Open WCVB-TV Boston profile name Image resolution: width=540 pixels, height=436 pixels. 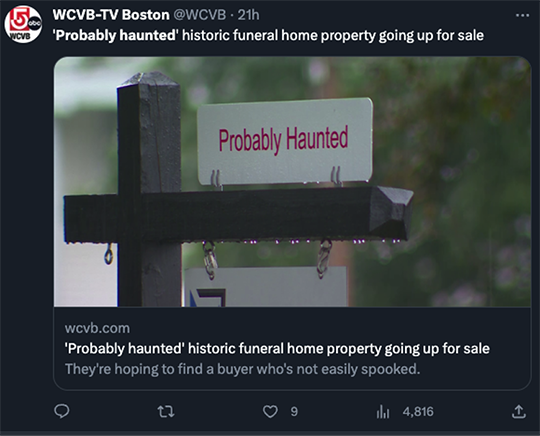(x=111, y=15)
